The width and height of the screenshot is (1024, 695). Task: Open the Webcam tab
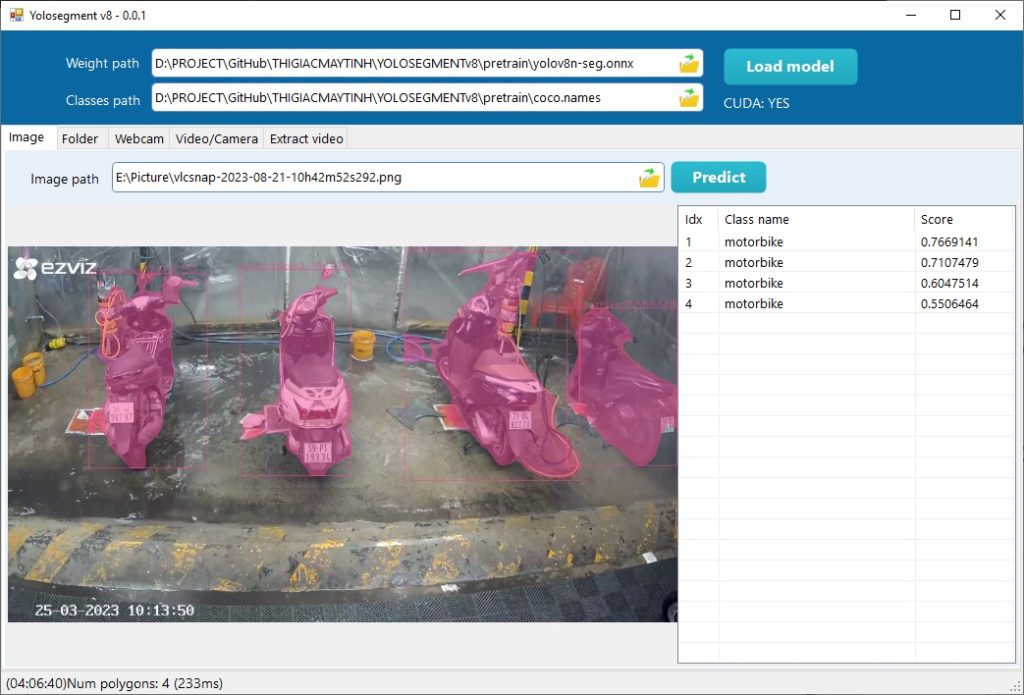139,139
